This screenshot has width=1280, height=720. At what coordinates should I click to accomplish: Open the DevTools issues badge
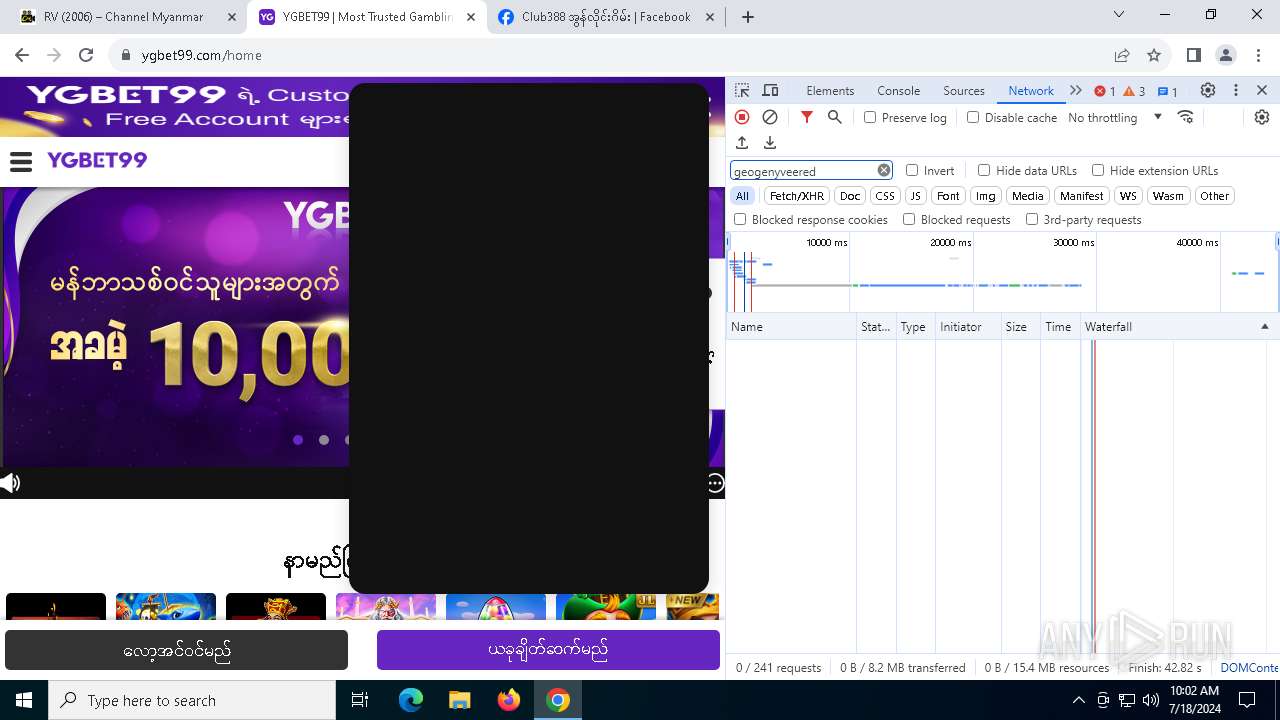click(x=1168, y=91)
